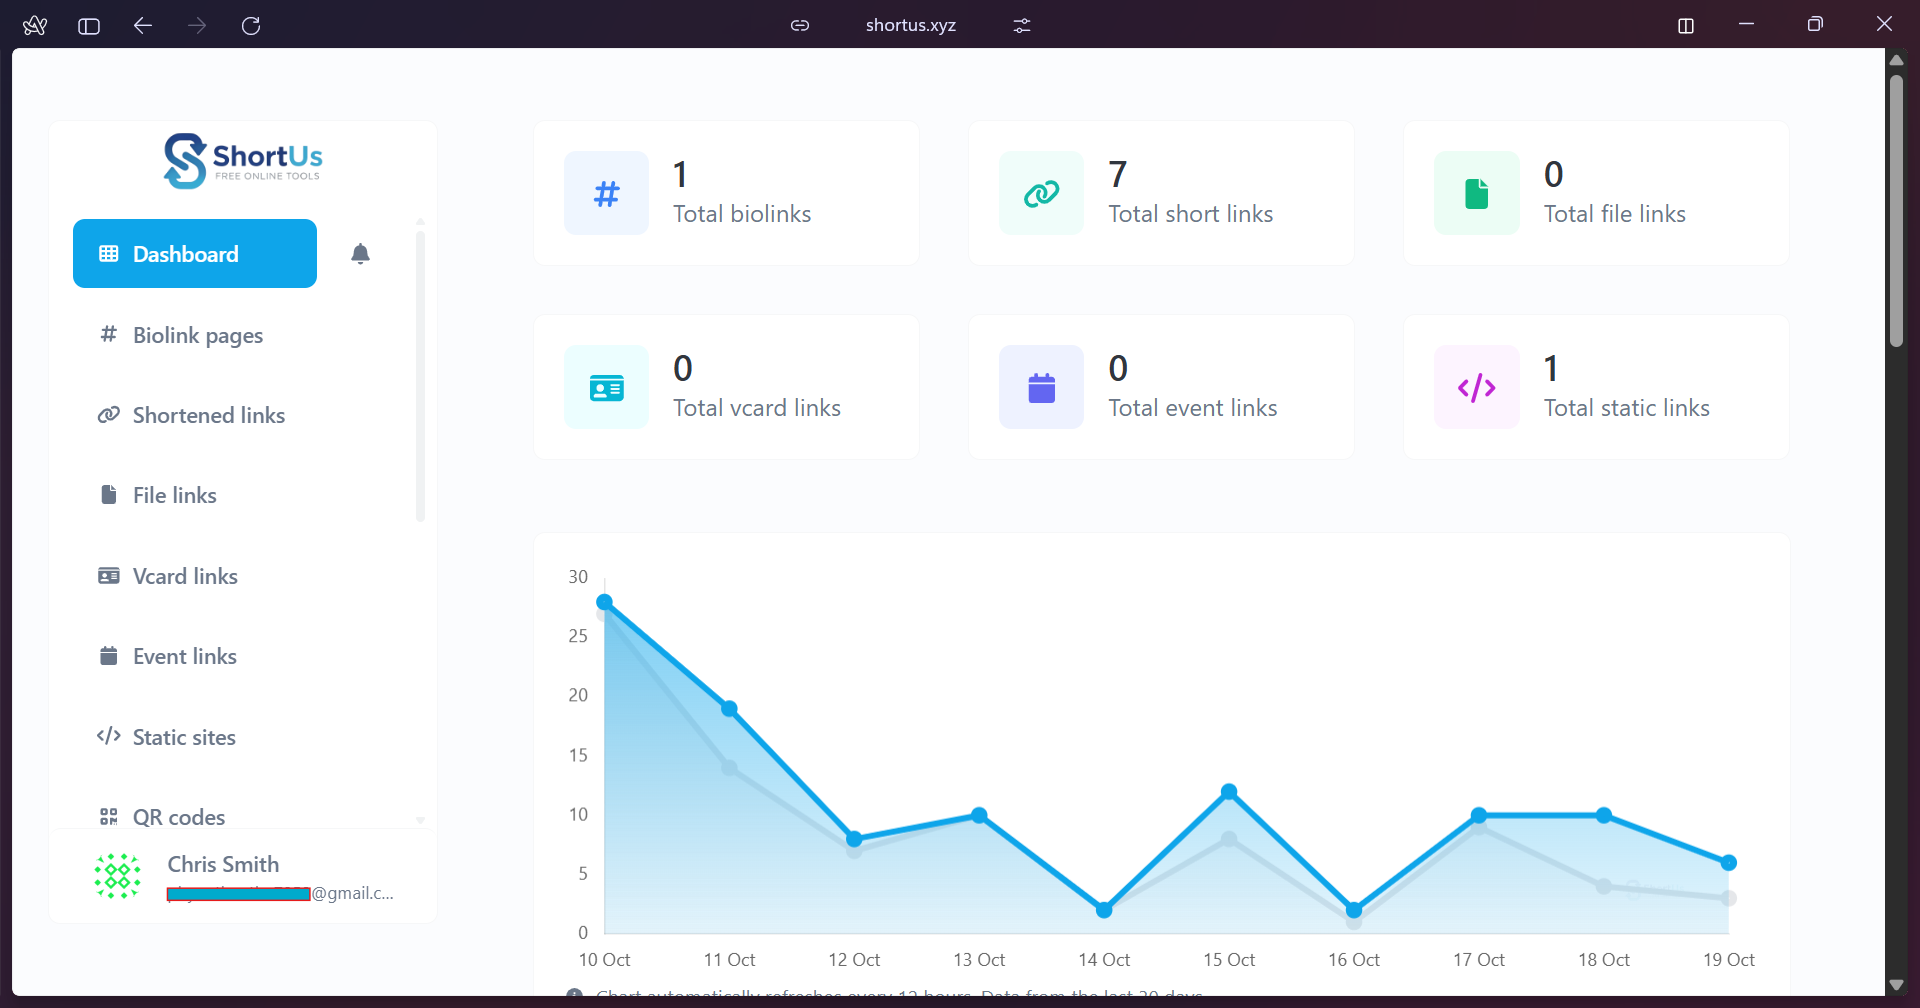Open notifications via the bell icon
Image resolution: width=1920 pixels, height=1008 pixels.
tap(361, 254)
